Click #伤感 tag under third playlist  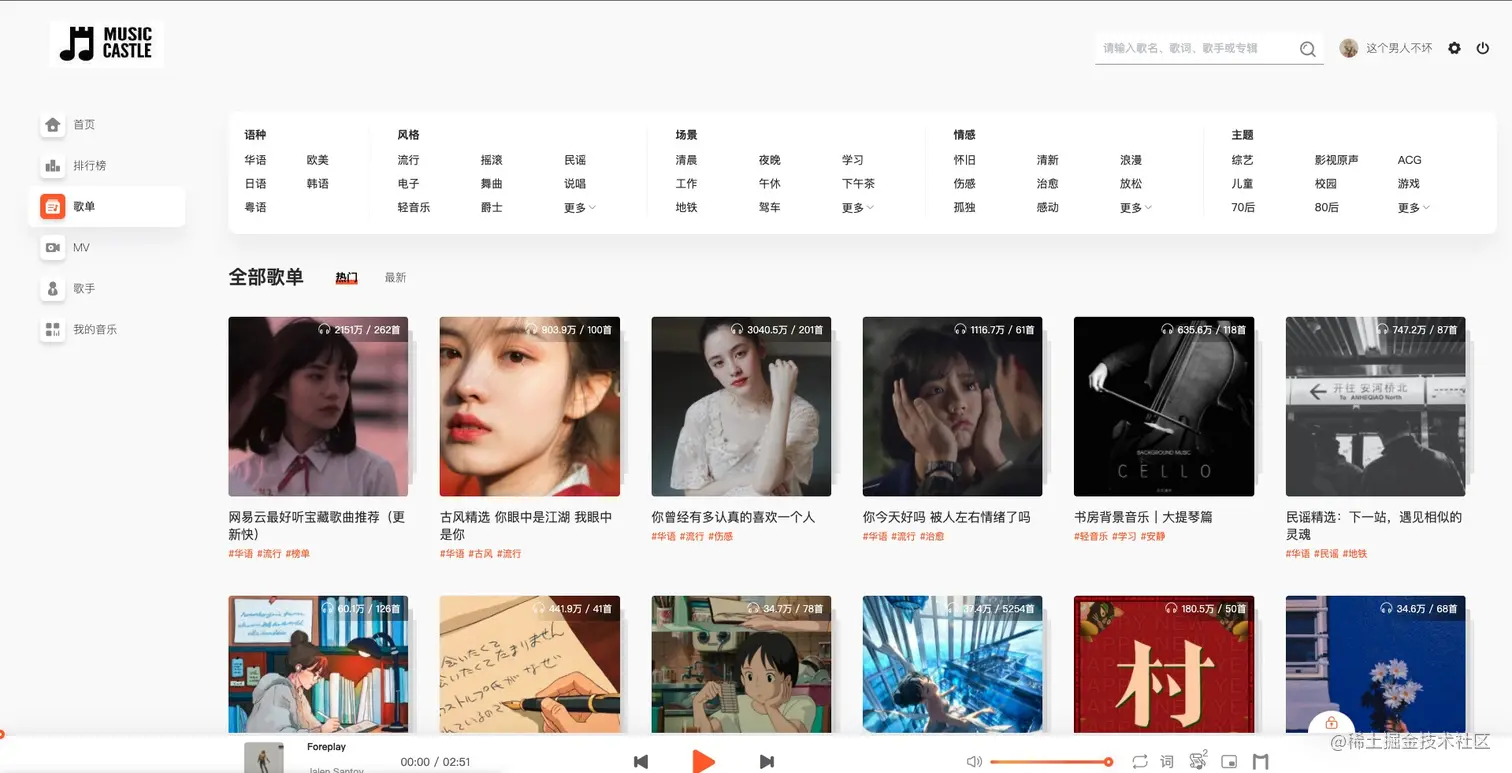click(721, 537)
